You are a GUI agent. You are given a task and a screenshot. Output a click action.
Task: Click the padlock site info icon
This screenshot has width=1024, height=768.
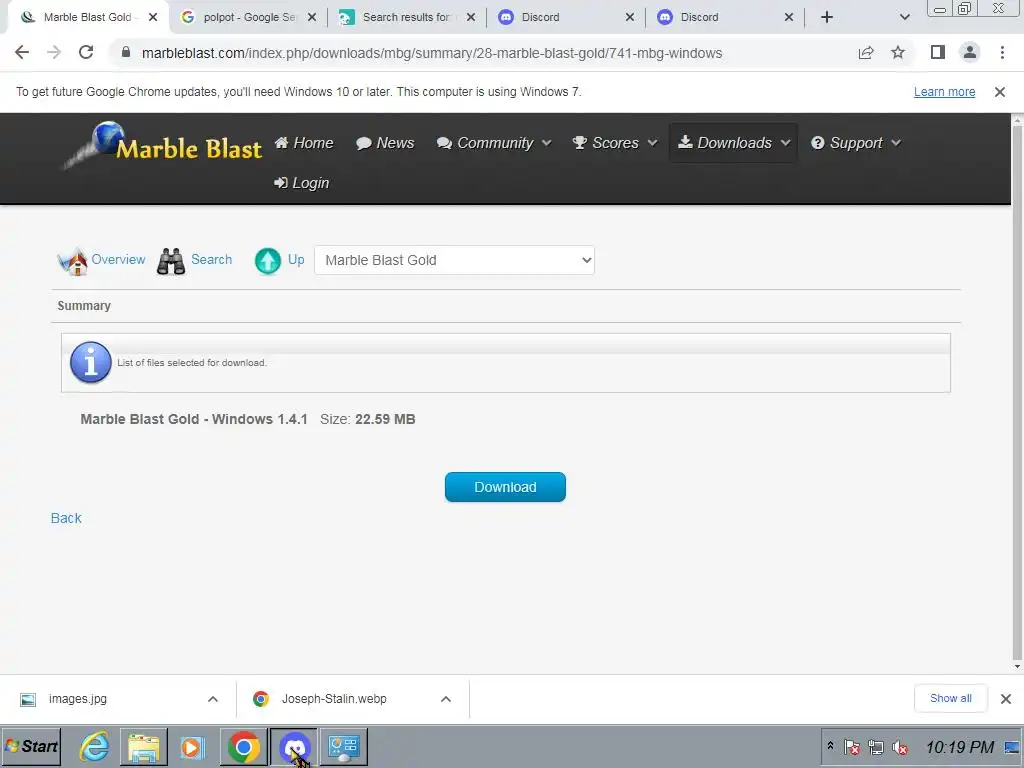point(126,52)
